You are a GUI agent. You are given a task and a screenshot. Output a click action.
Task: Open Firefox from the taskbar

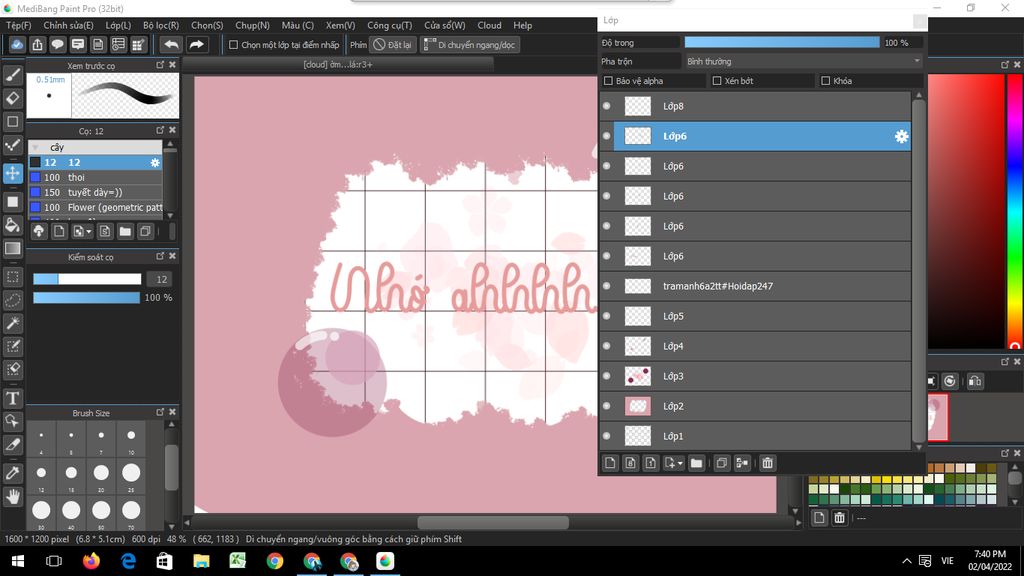[91, 561]
